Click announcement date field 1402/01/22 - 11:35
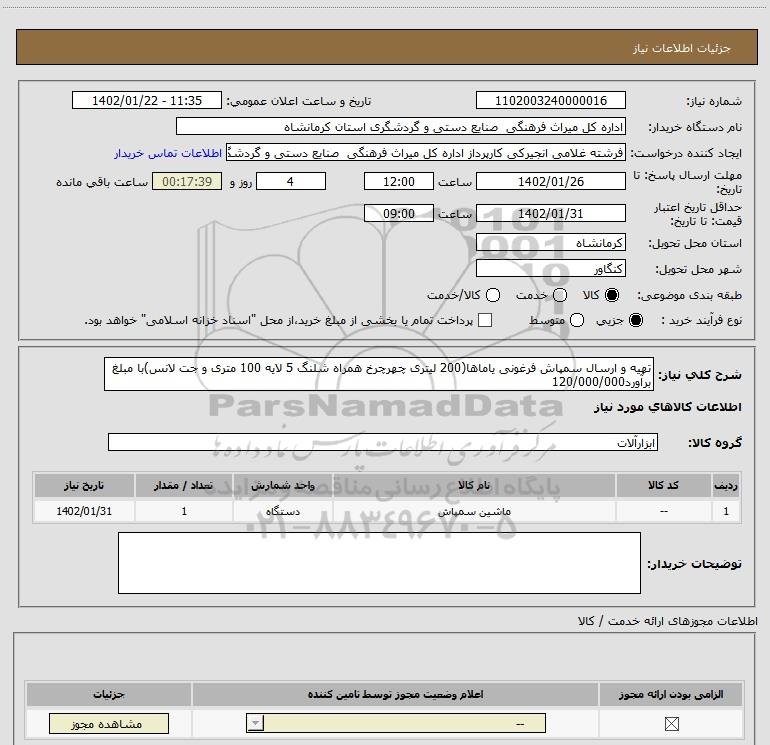 147,100
